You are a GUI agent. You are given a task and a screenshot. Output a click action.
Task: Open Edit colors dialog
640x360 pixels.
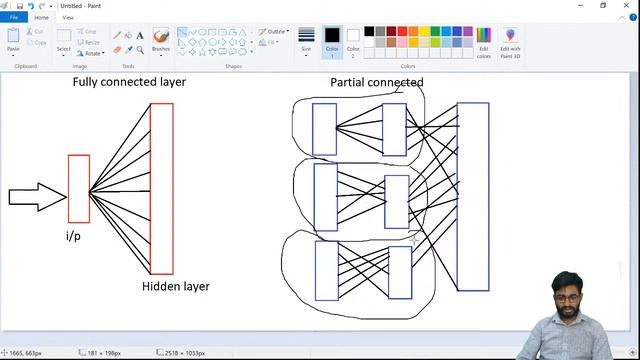[484, 43]
